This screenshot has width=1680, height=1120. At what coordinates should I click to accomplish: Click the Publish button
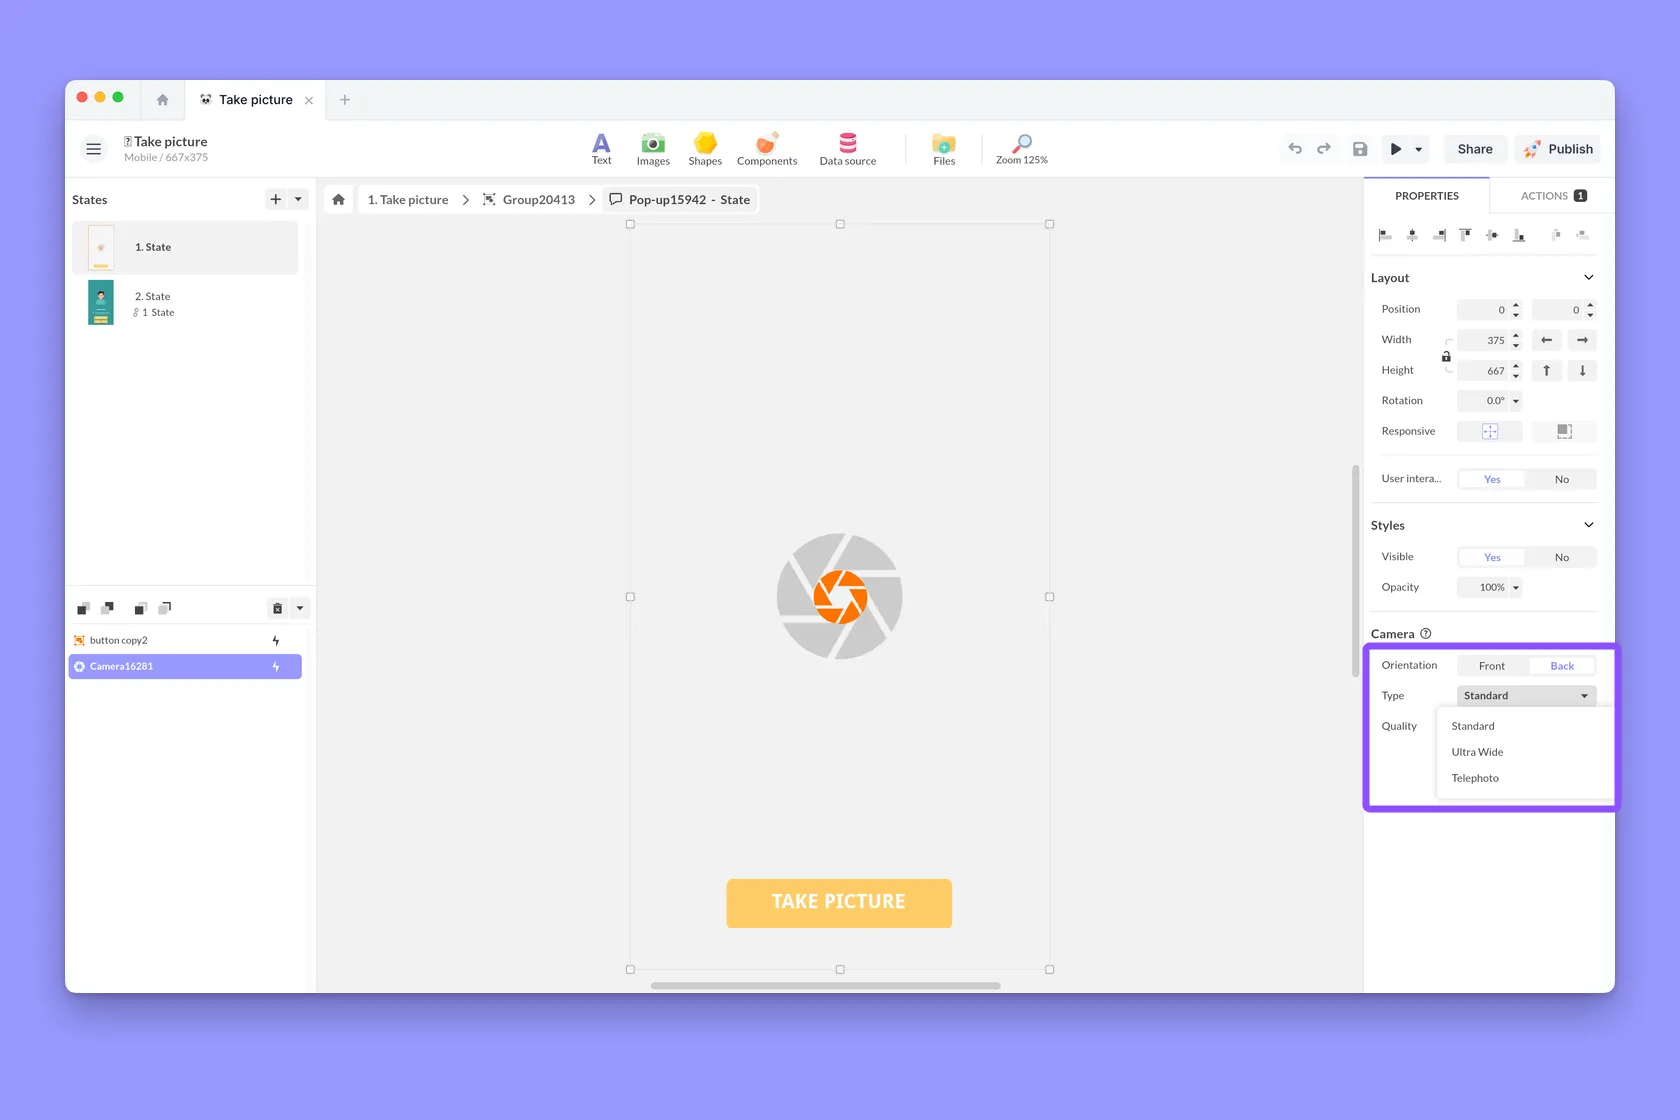[1557, 149]
